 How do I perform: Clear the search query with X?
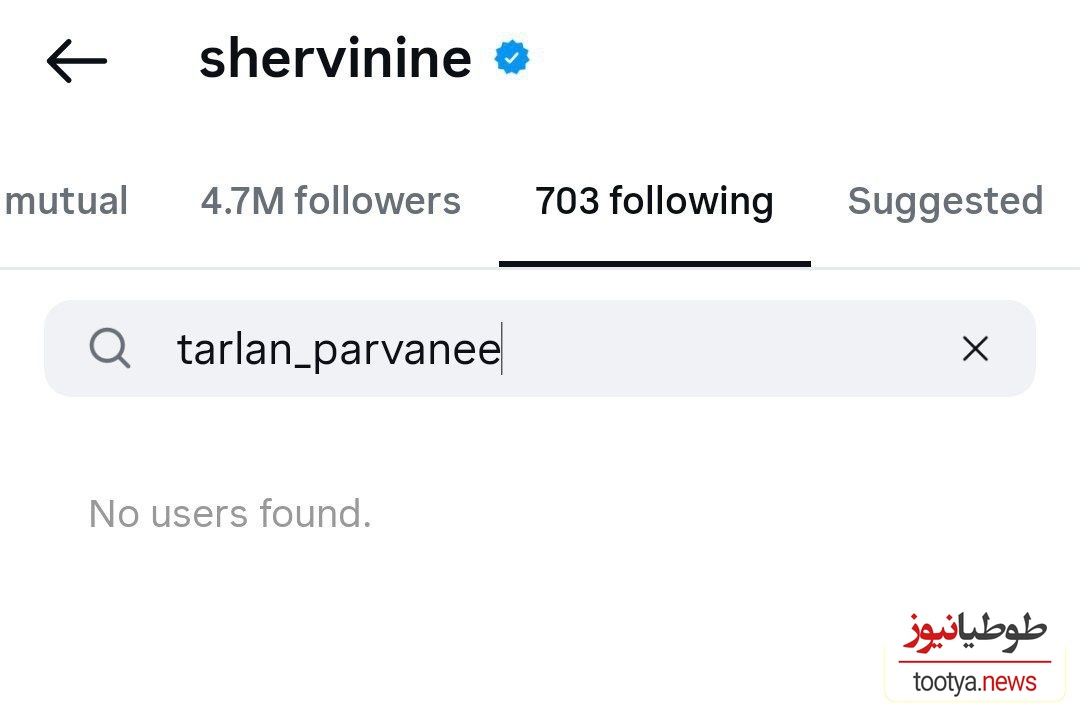(975, 348)
